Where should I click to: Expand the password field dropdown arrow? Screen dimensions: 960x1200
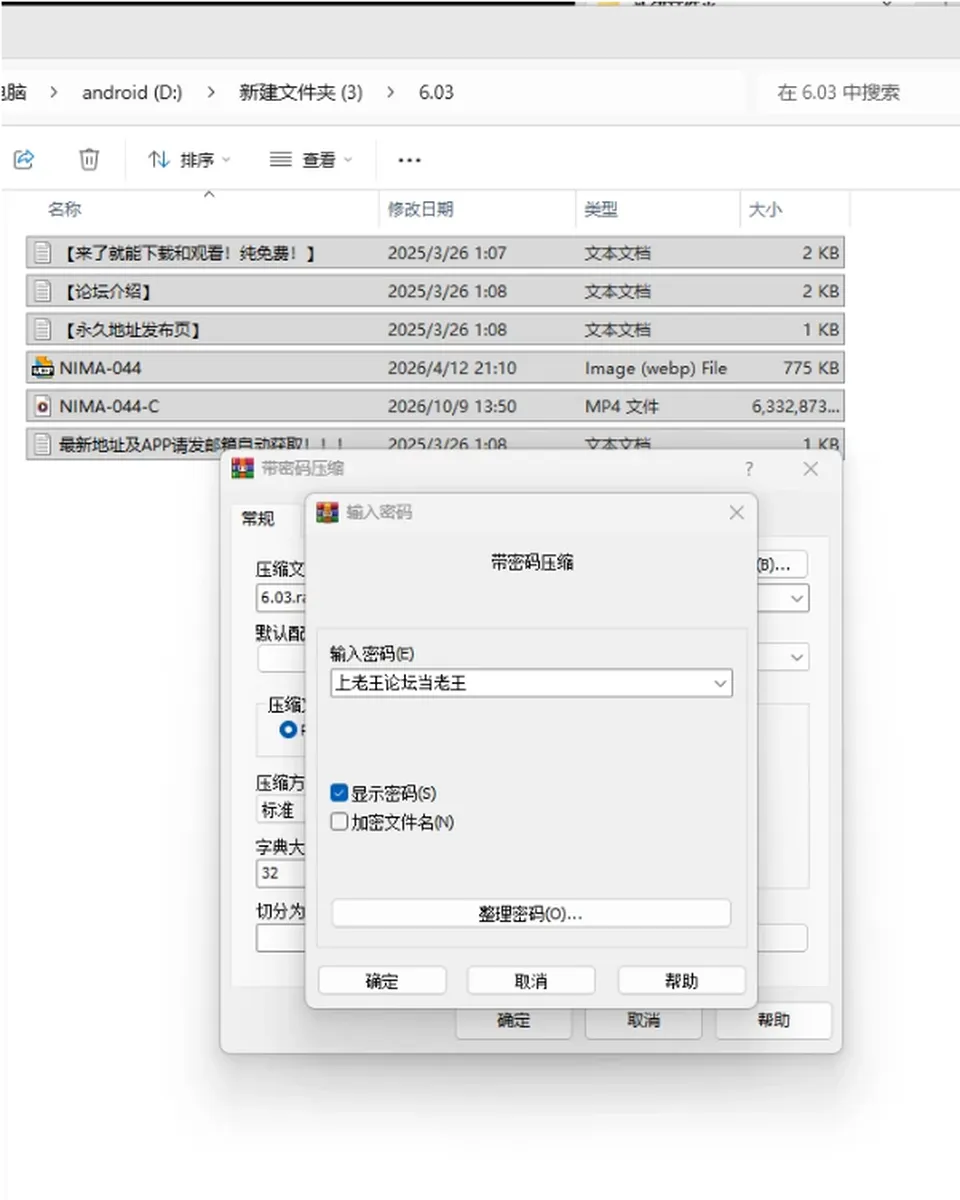pos(719,684)
